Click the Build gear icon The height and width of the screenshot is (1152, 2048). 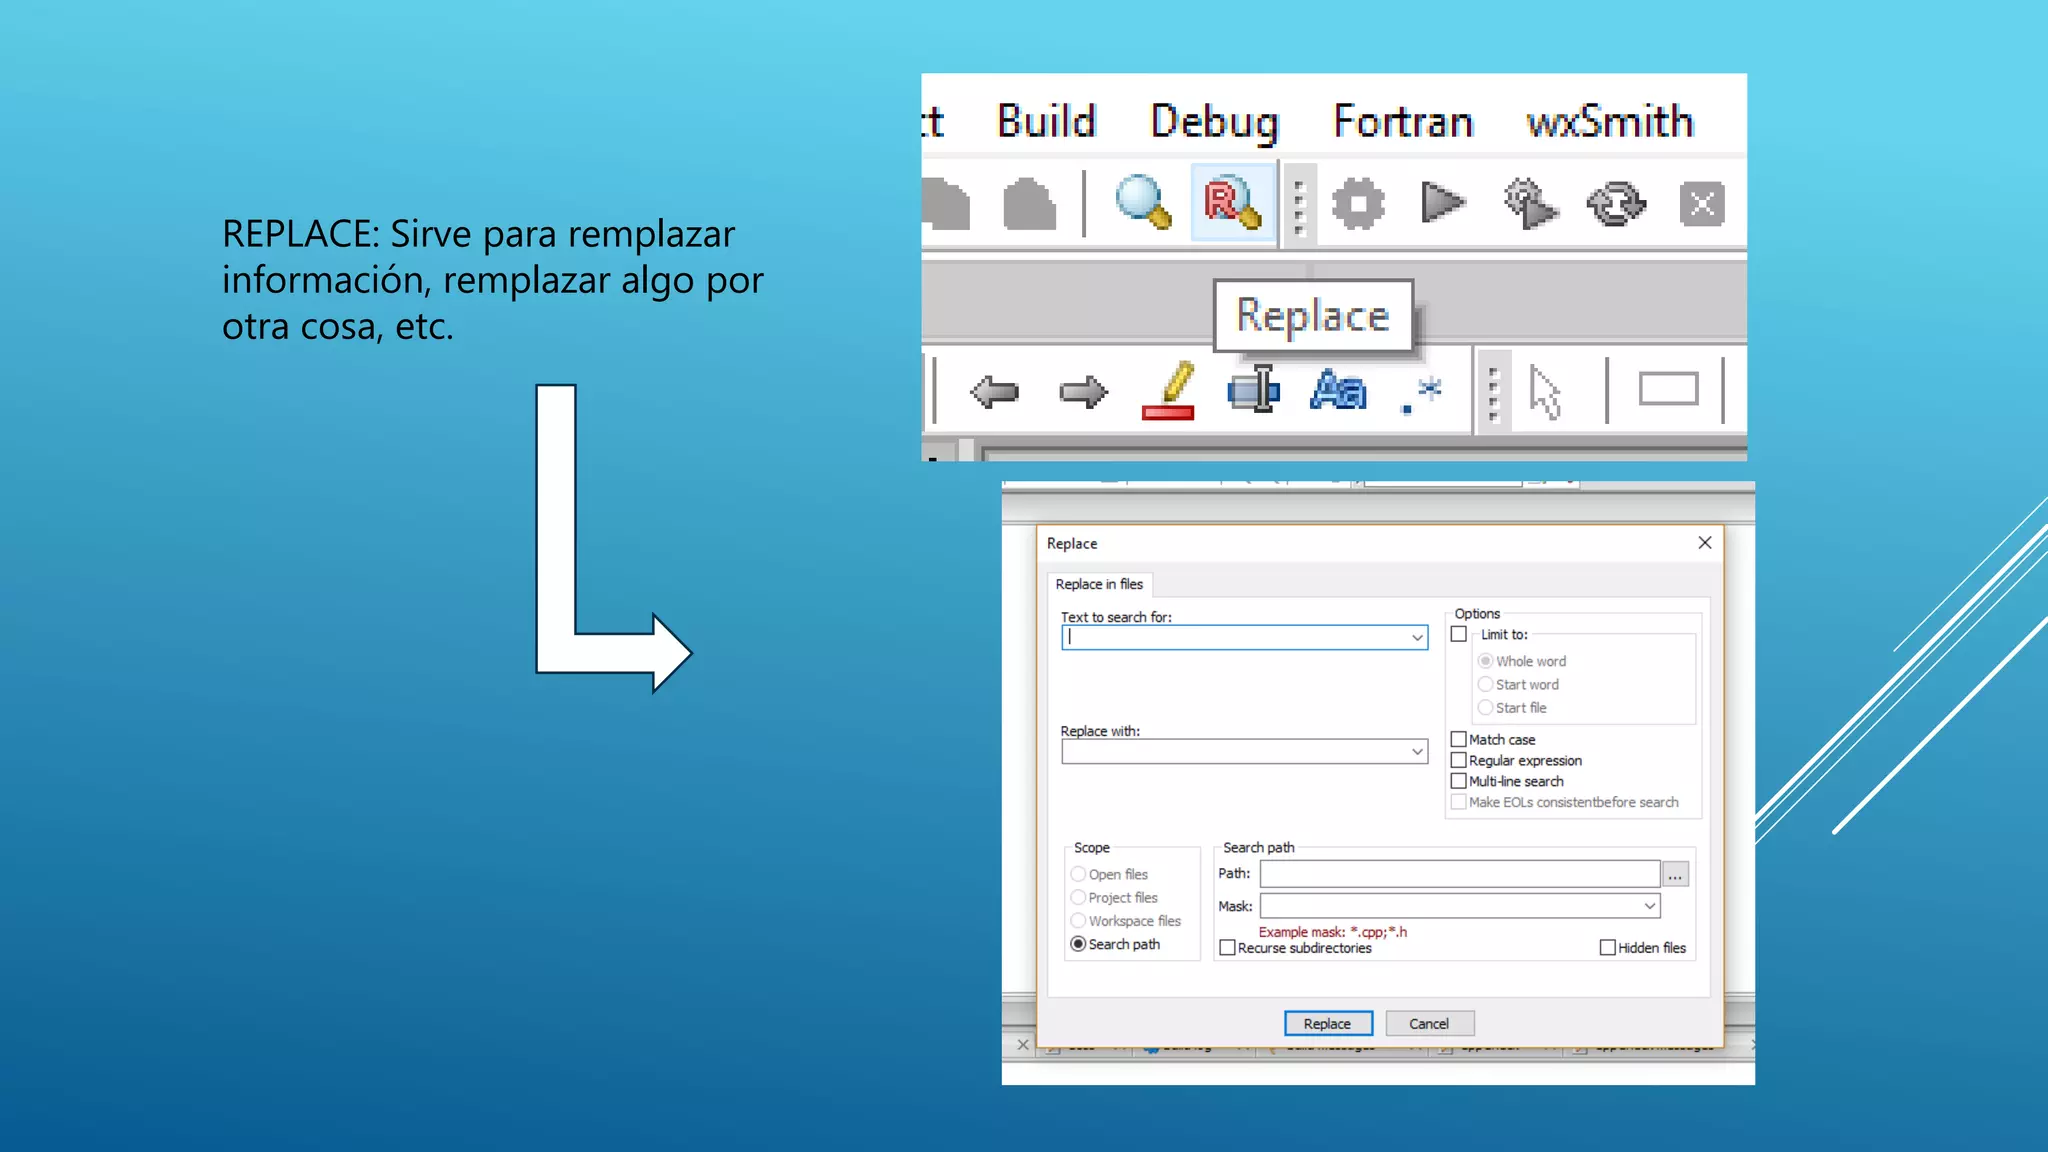(x=1358, y=204)
